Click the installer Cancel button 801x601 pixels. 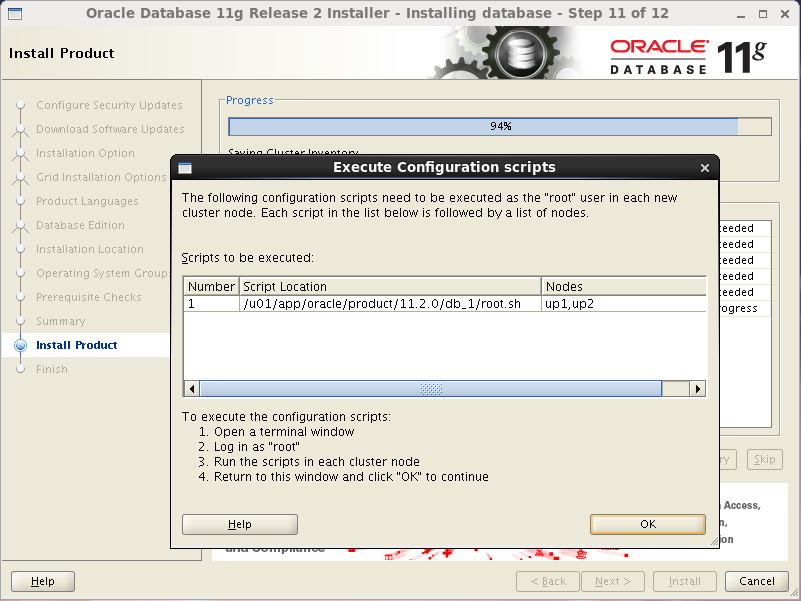[757, 581]
